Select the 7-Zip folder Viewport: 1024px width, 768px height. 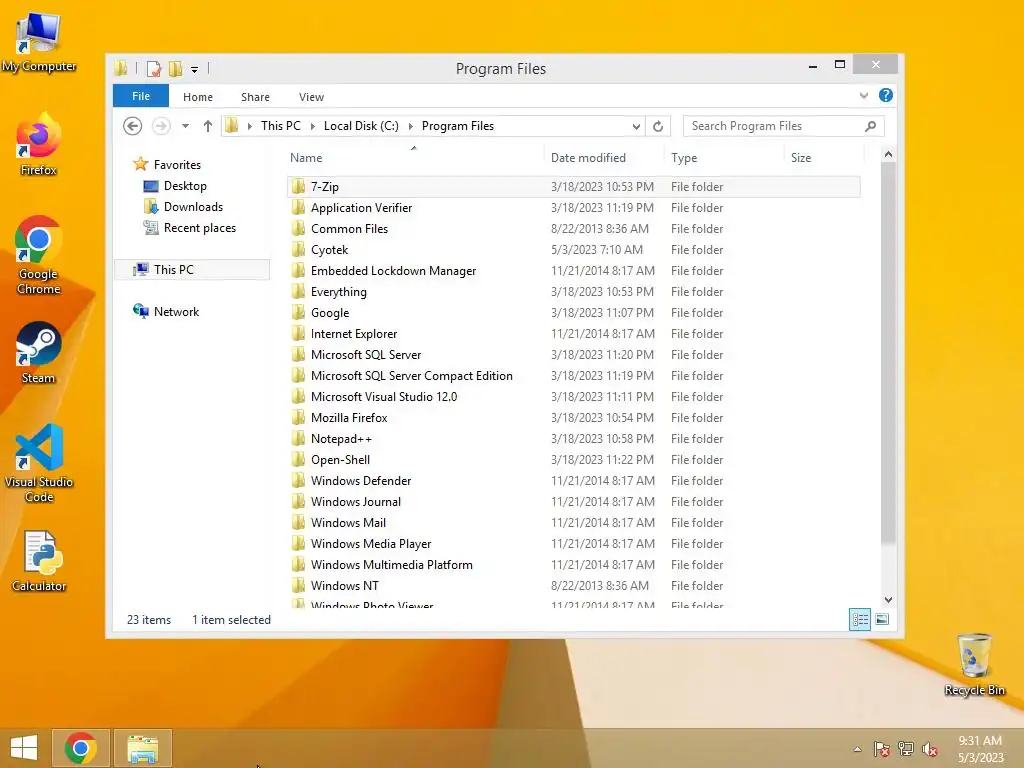(x=573, y=187)
